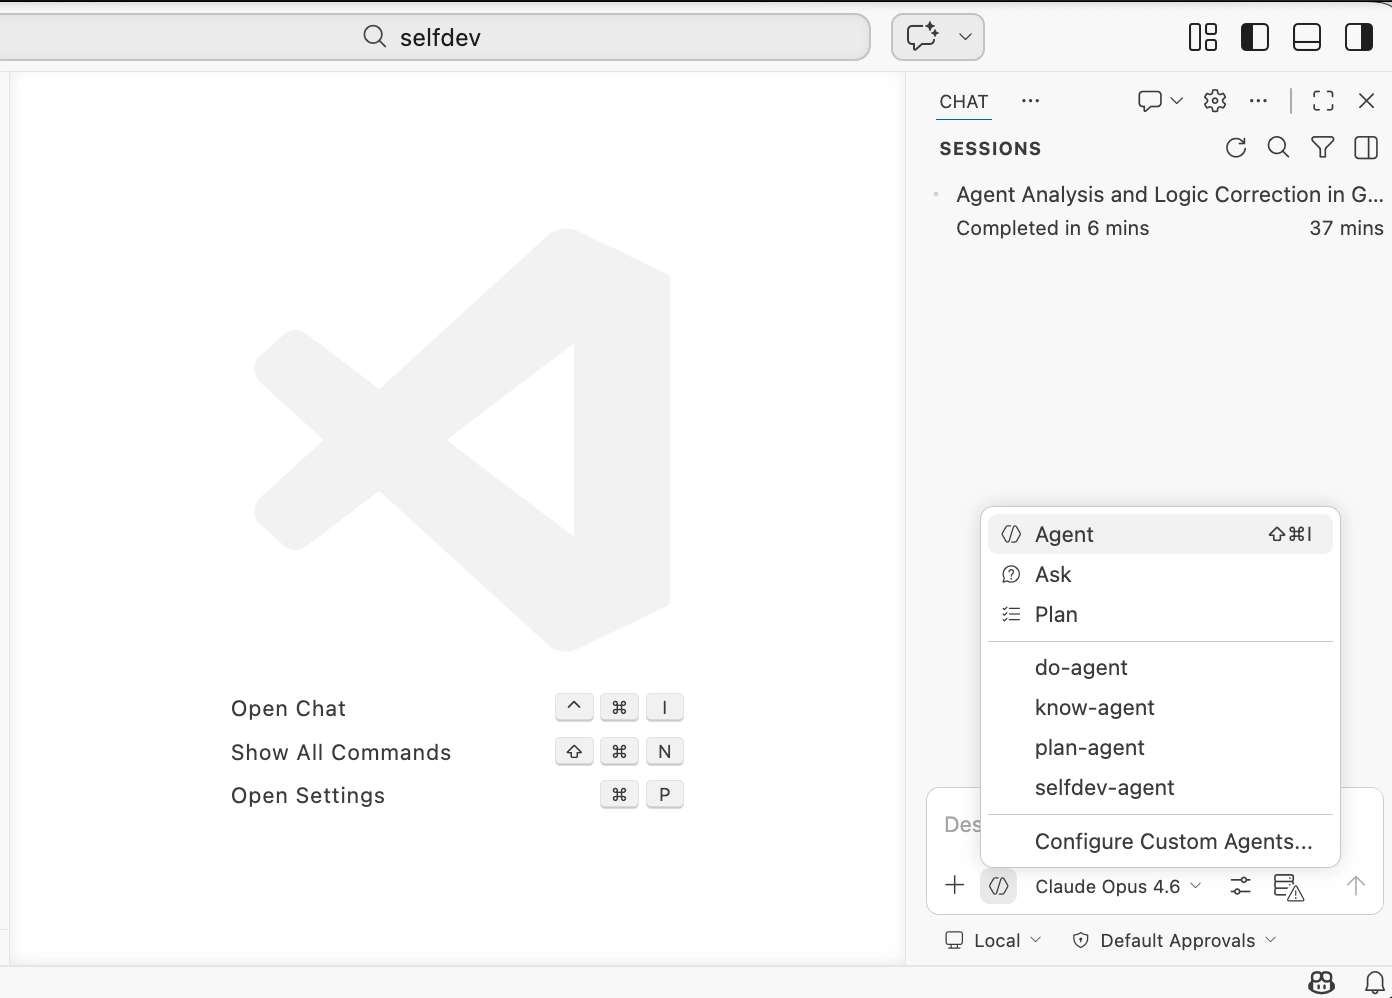
Task: Expand chat to full screen view
Action: tap(1323, 100)
